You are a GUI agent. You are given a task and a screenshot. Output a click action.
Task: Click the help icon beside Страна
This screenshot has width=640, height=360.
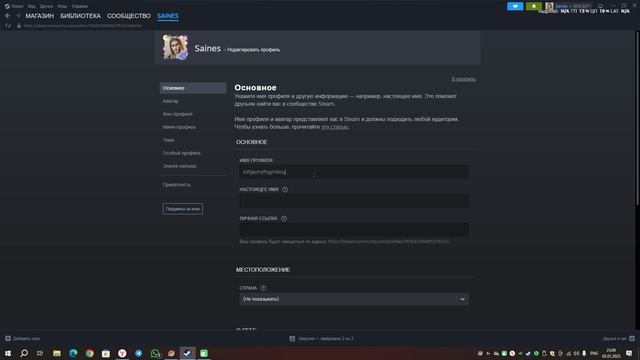[263, 288]
